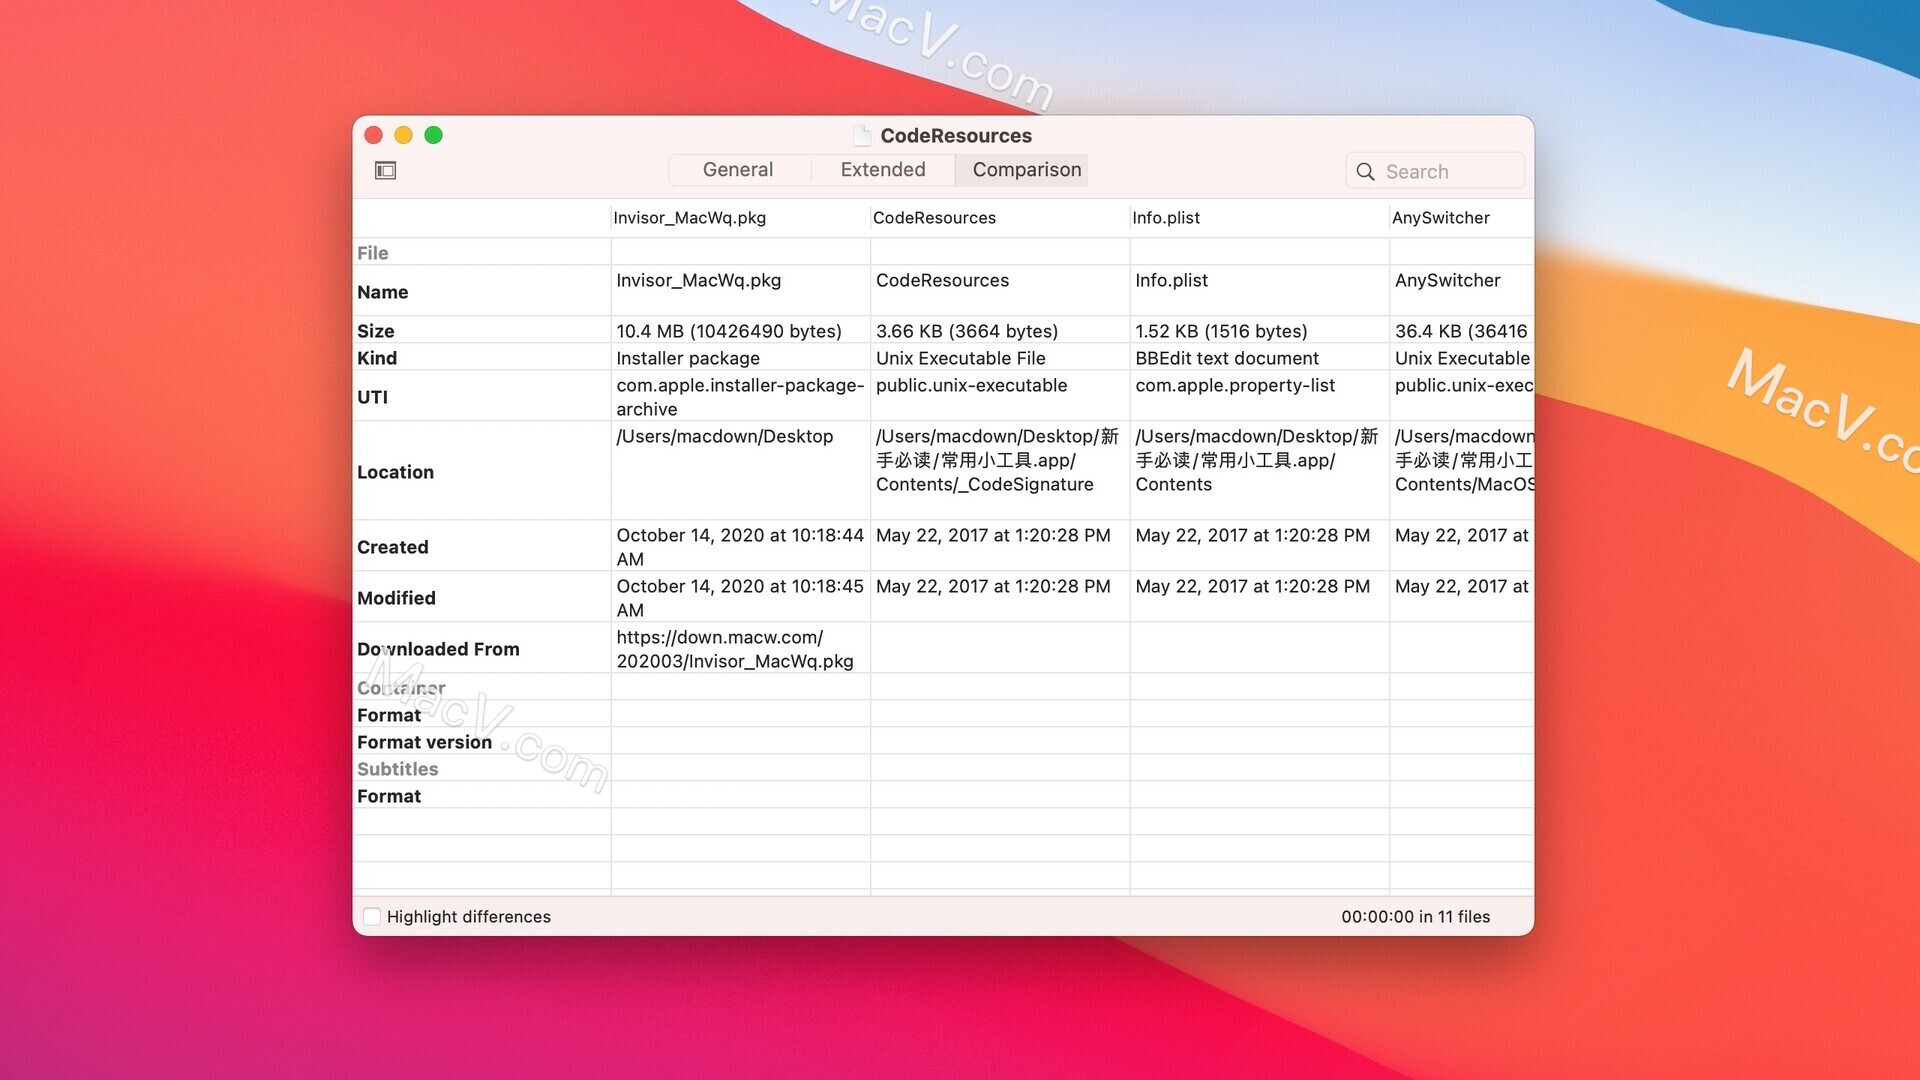
Task: Select the CodeResources column header
Action: pos(934,218)
